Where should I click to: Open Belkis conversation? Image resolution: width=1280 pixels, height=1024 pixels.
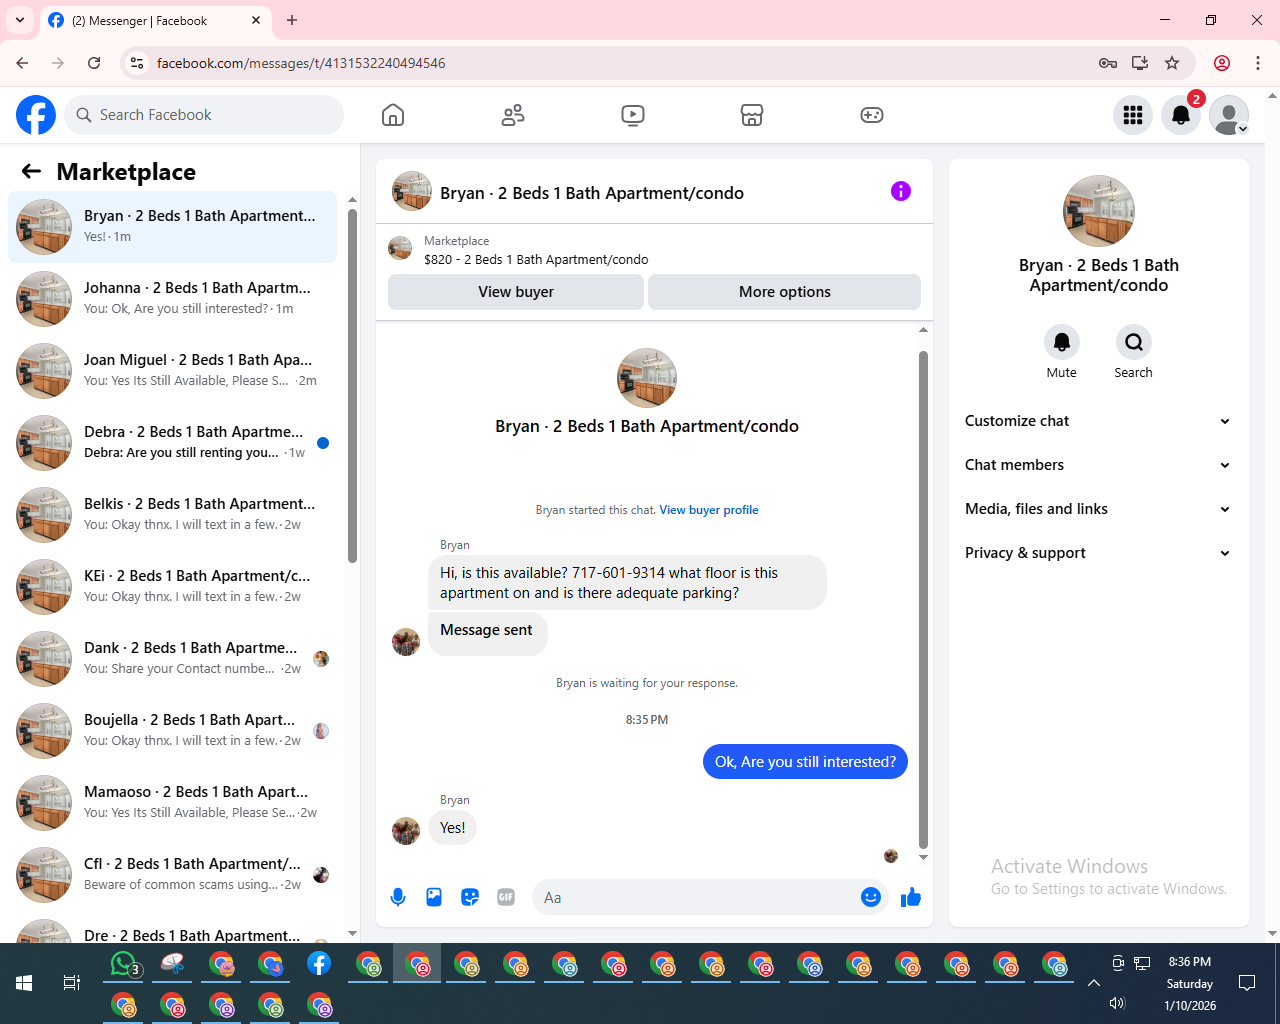pos(172,515)
